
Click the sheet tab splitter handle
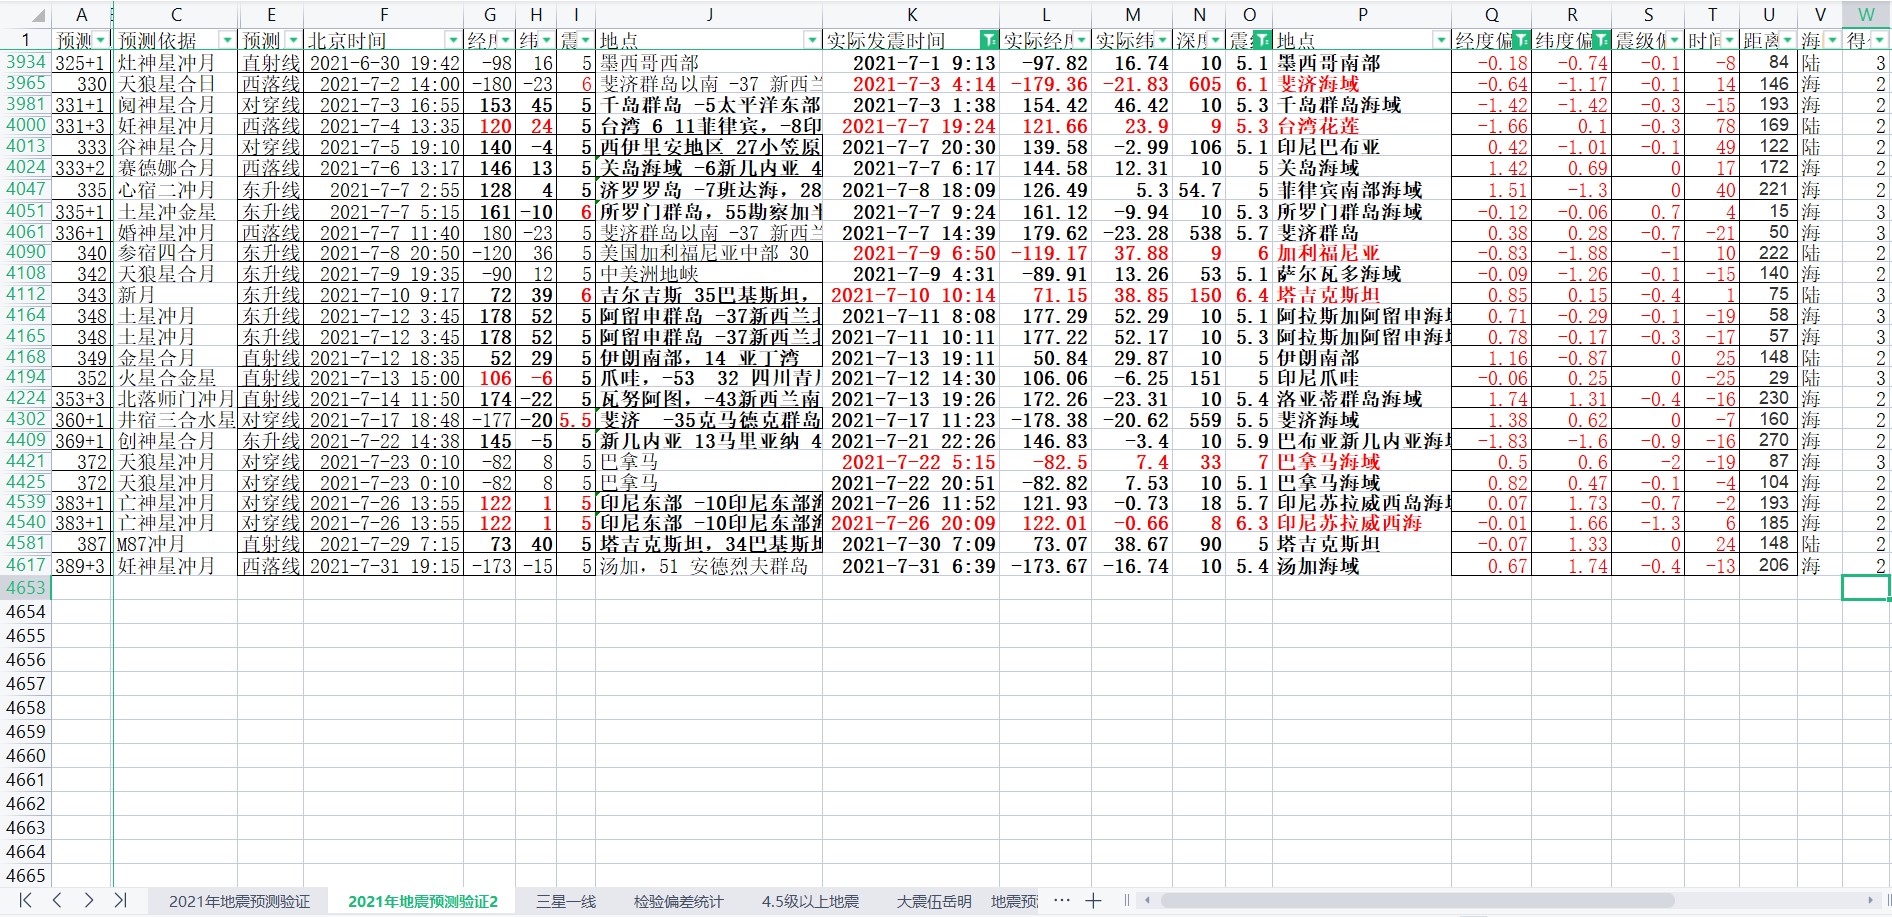point(1127,901)
